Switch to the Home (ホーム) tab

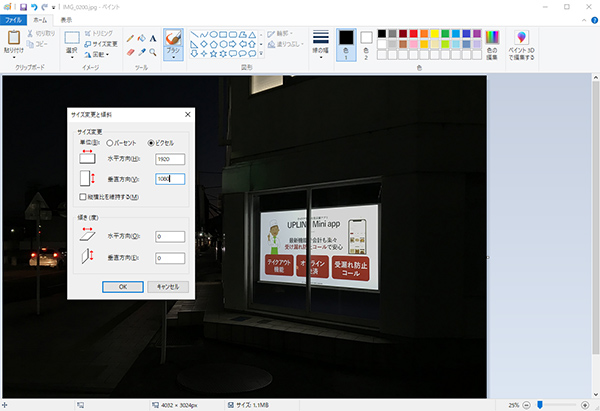40,20
